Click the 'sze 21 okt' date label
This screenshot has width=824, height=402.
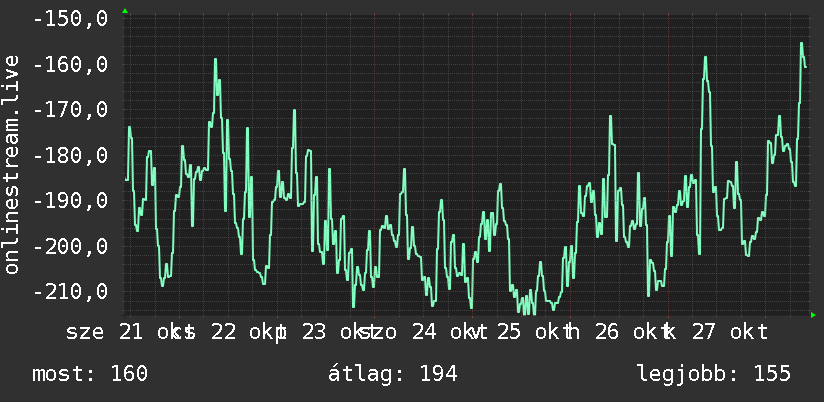pos(126,332)
